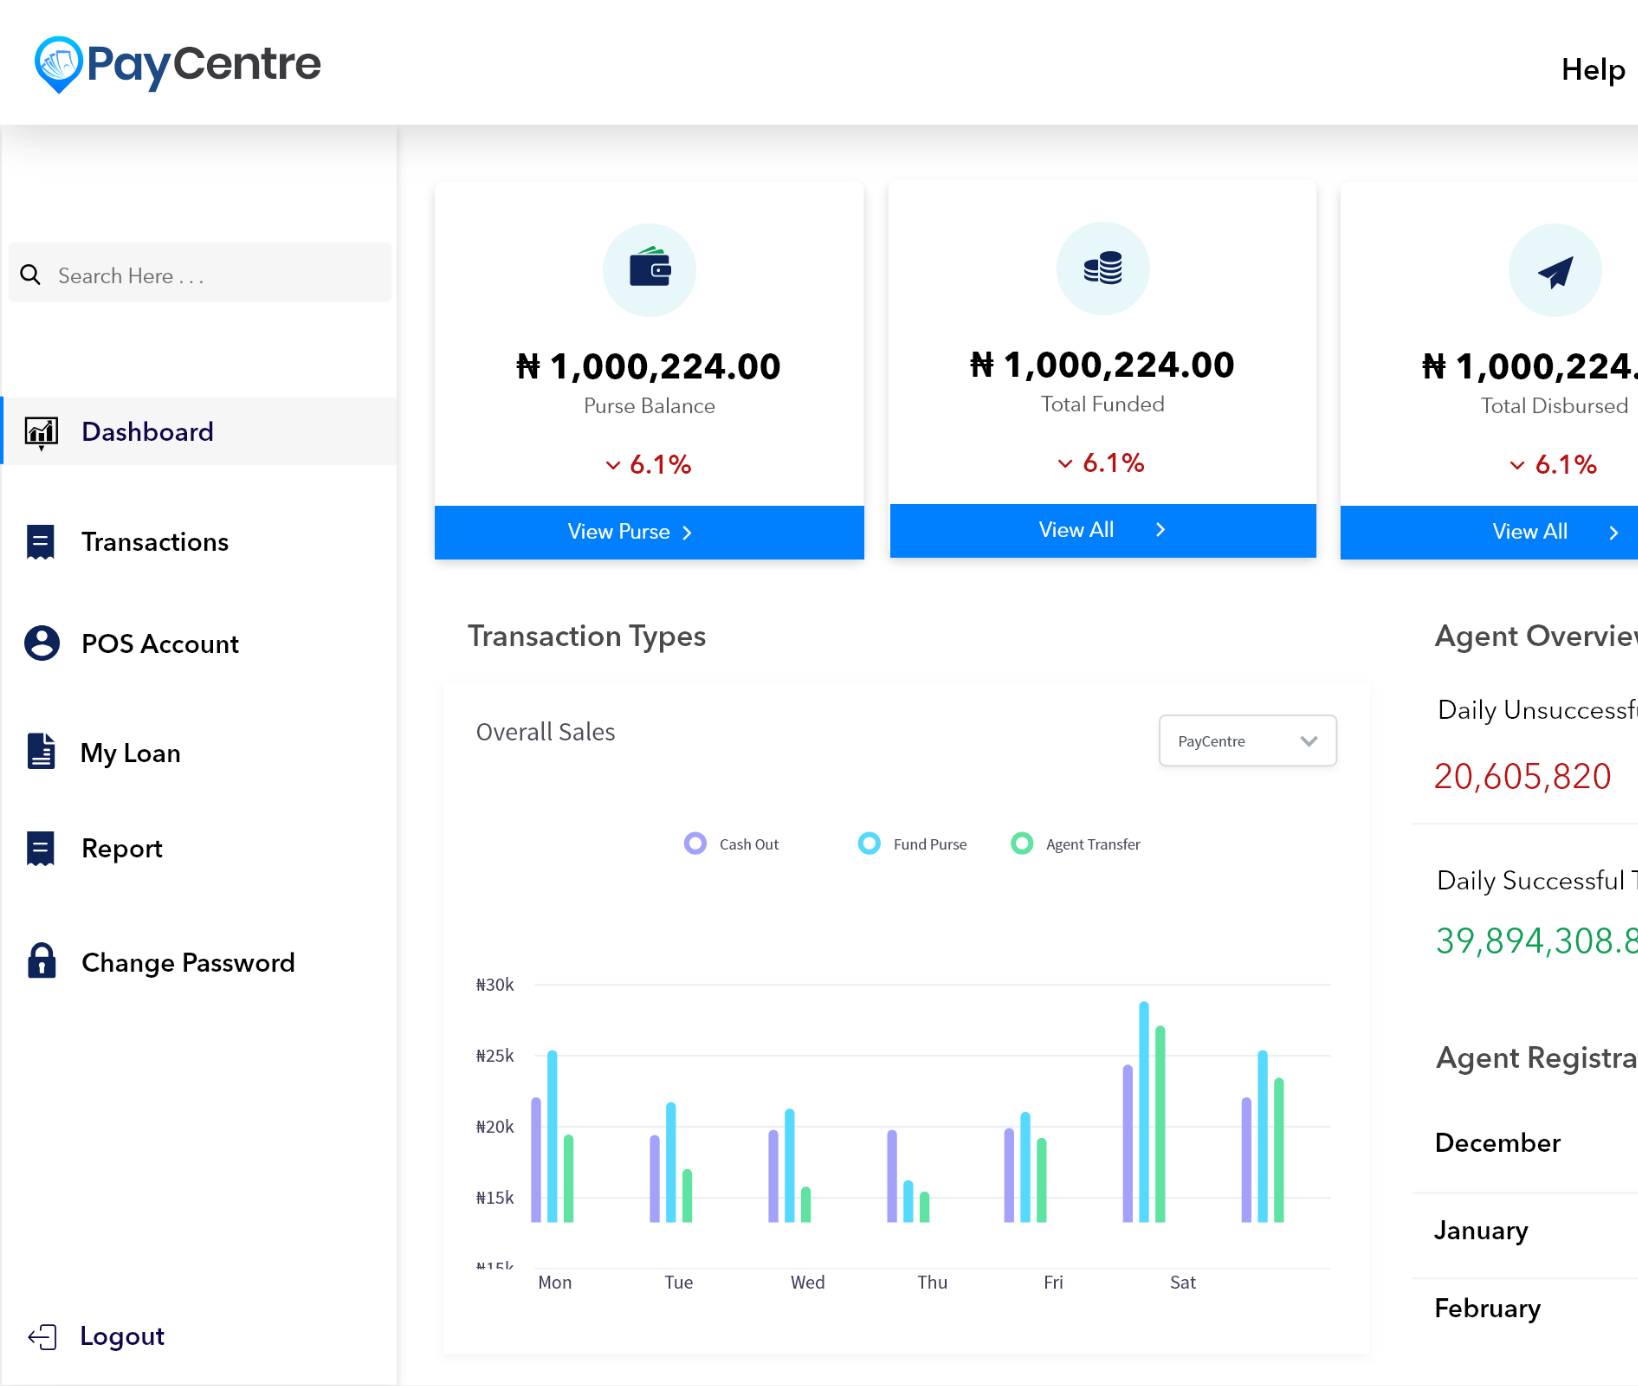Go to Transactions in sidebar
Image resolution: width=1638 pixels, height=1386 pixels.
pos(155,542)
